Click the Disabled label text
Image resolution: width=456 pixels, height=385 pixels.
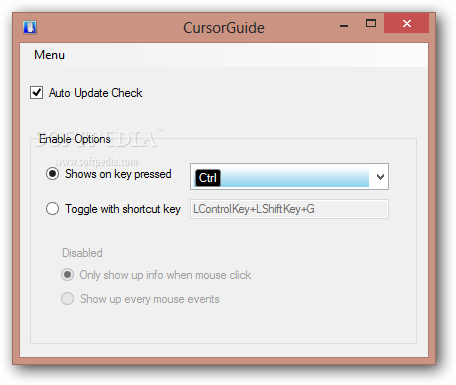82,253
